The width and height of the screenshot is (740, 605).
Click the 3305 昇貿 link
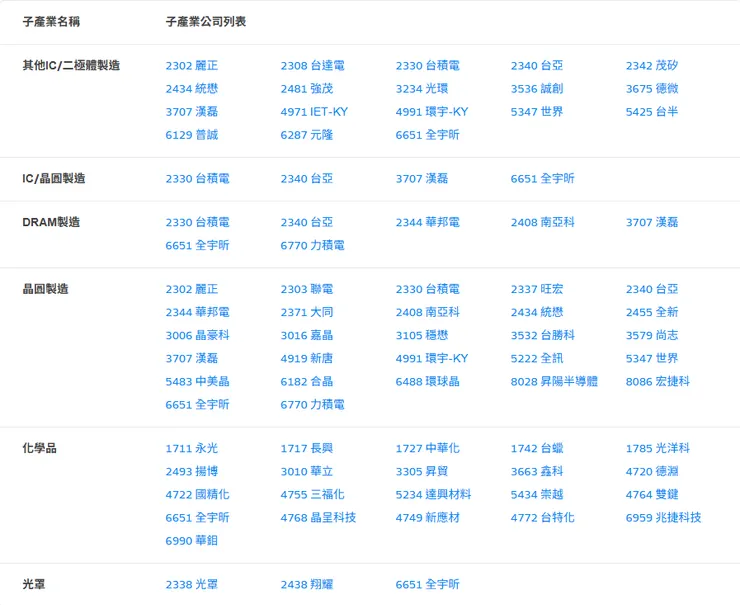(x=422, y=471)
